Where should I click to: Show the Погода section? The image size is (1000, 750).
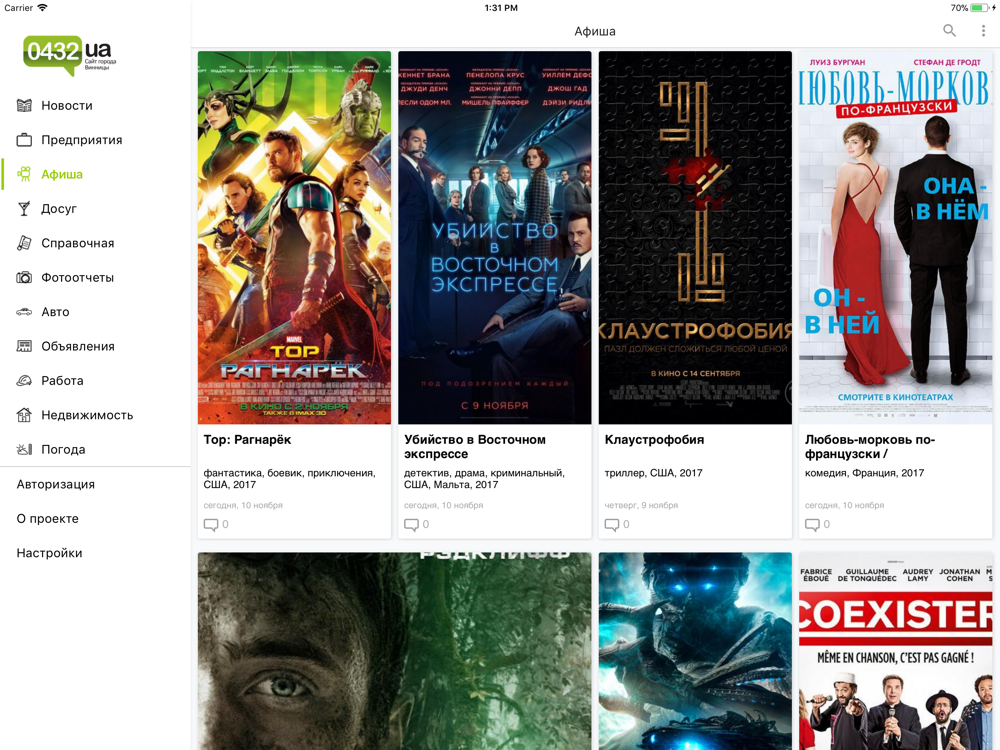coord(96,450)
